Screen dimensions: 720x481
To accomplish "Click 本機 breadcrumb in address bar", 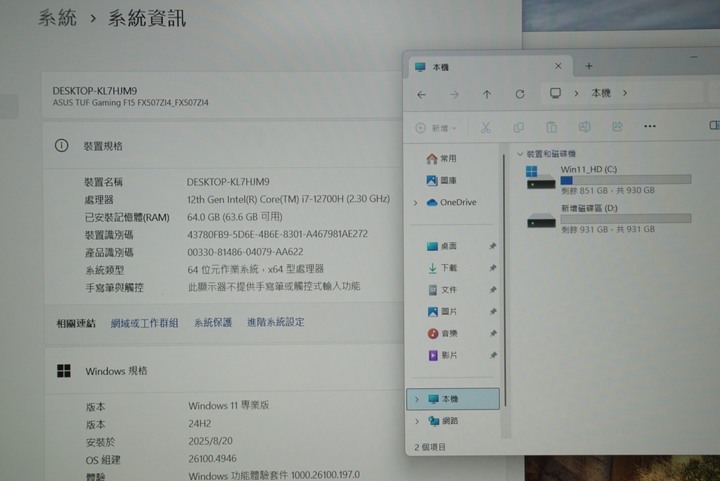I will click(x=601, y=93).
